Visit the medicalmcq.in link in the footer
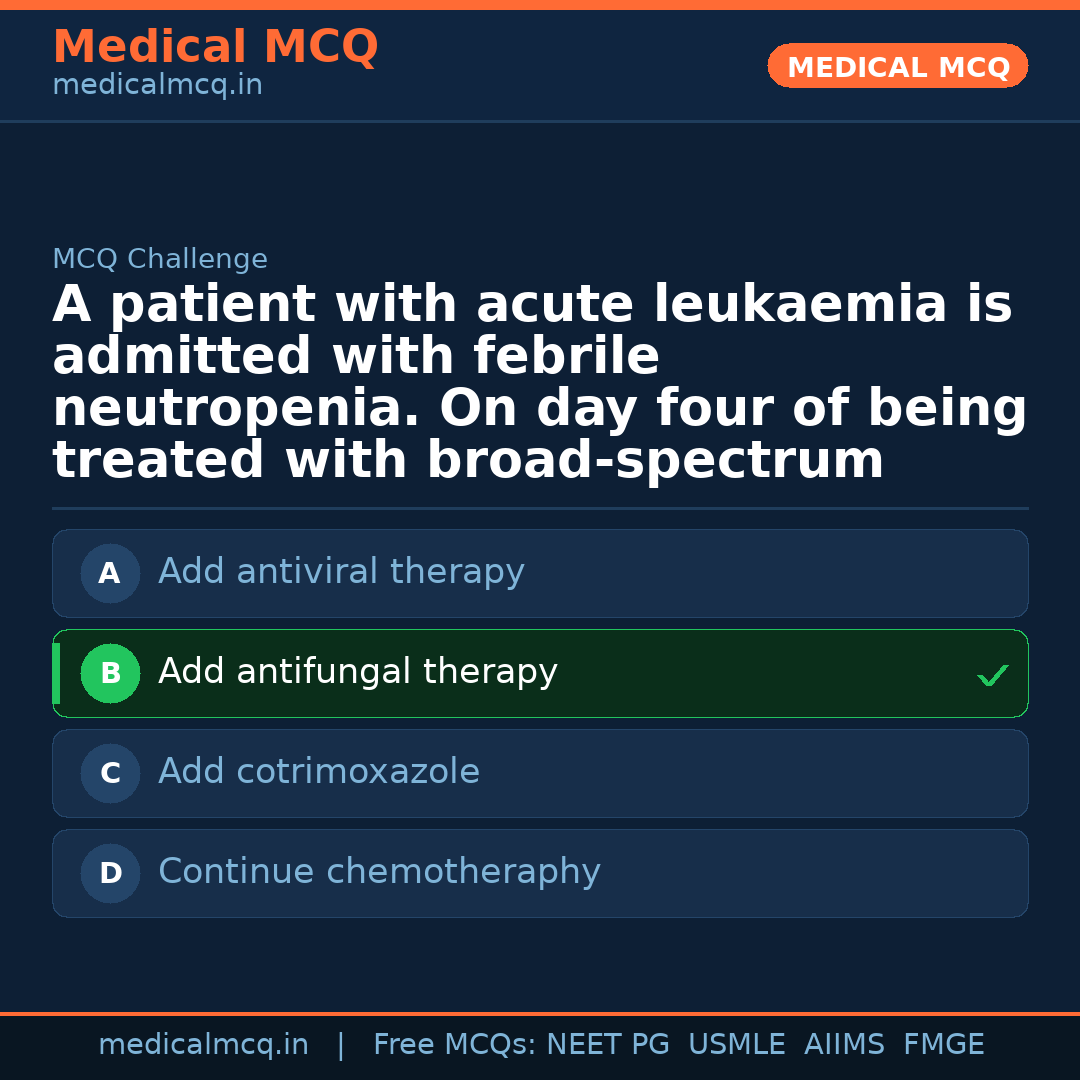Viewport: 1080px width, 1080px height. pyautogui.click(x=203, y=1045)
